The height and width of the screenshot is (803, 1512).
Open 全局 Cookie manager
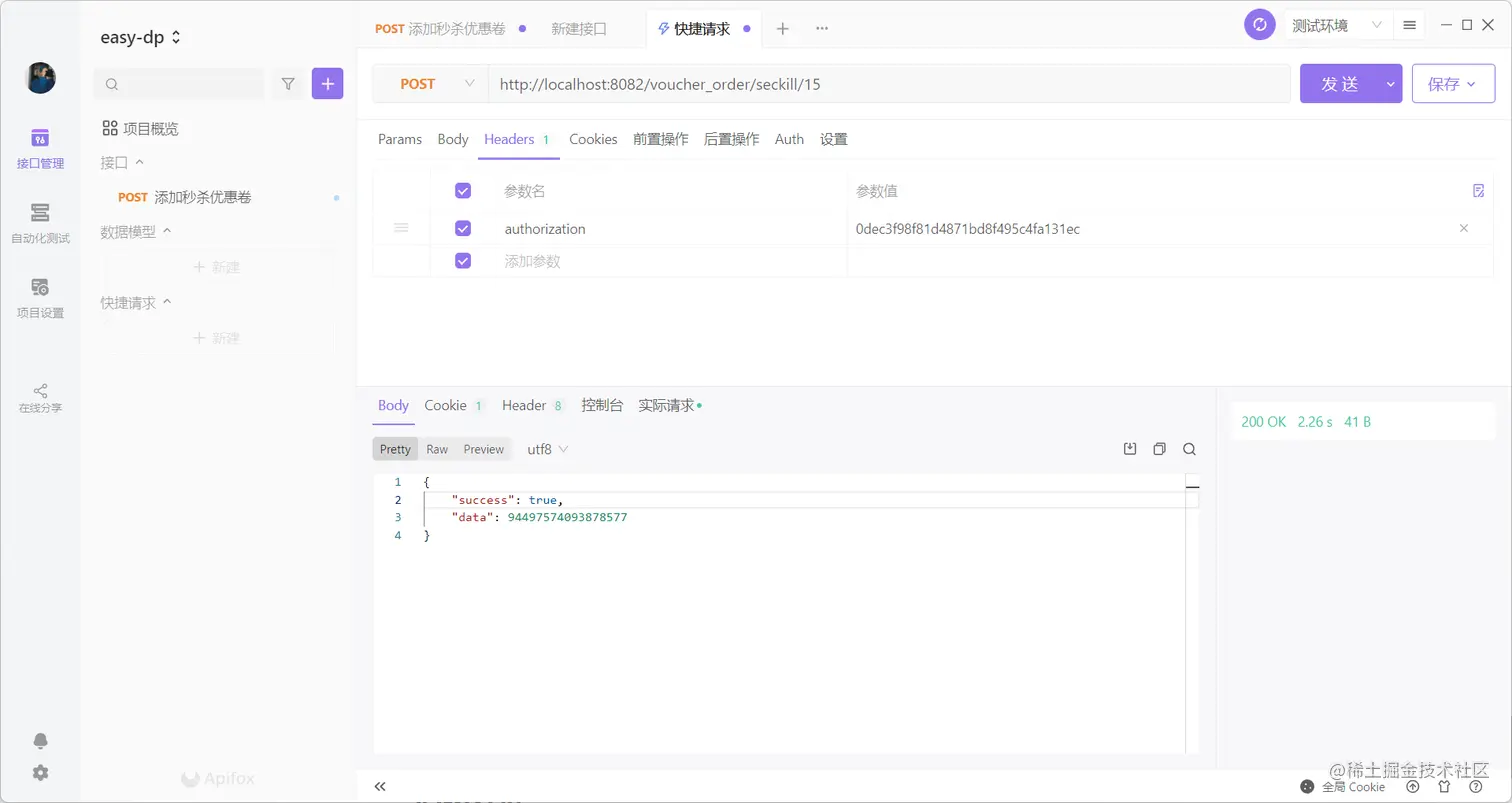pos(1343,787)
